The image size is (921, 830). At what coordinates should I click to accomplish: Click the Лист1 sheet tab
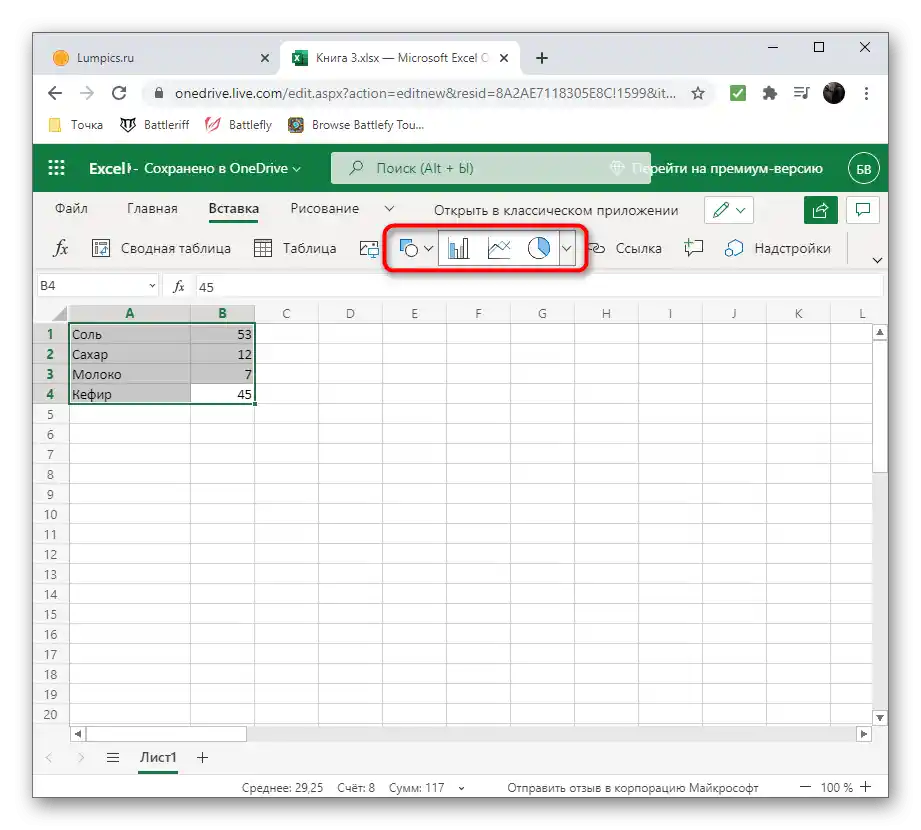coord(158,757)
